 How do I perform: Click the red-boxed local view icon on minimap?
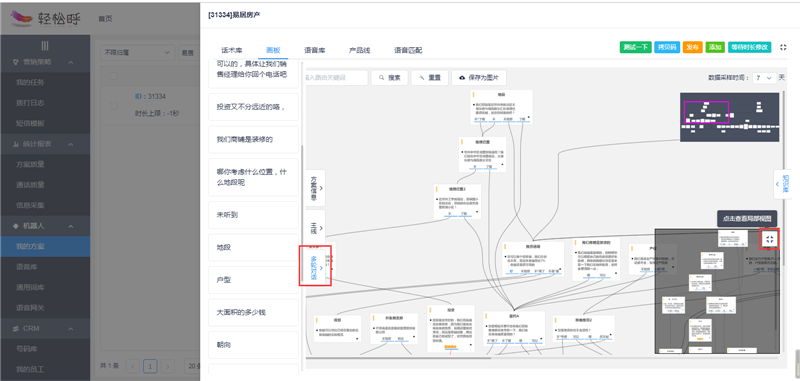coord(770,239)
